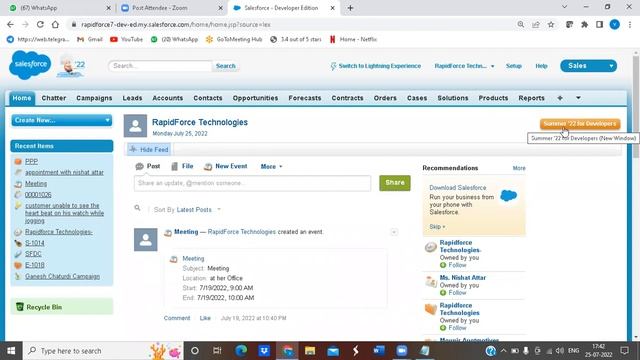Go to browser home icon
The height and width of the screenshot is (360, 640).
point(55,24)
